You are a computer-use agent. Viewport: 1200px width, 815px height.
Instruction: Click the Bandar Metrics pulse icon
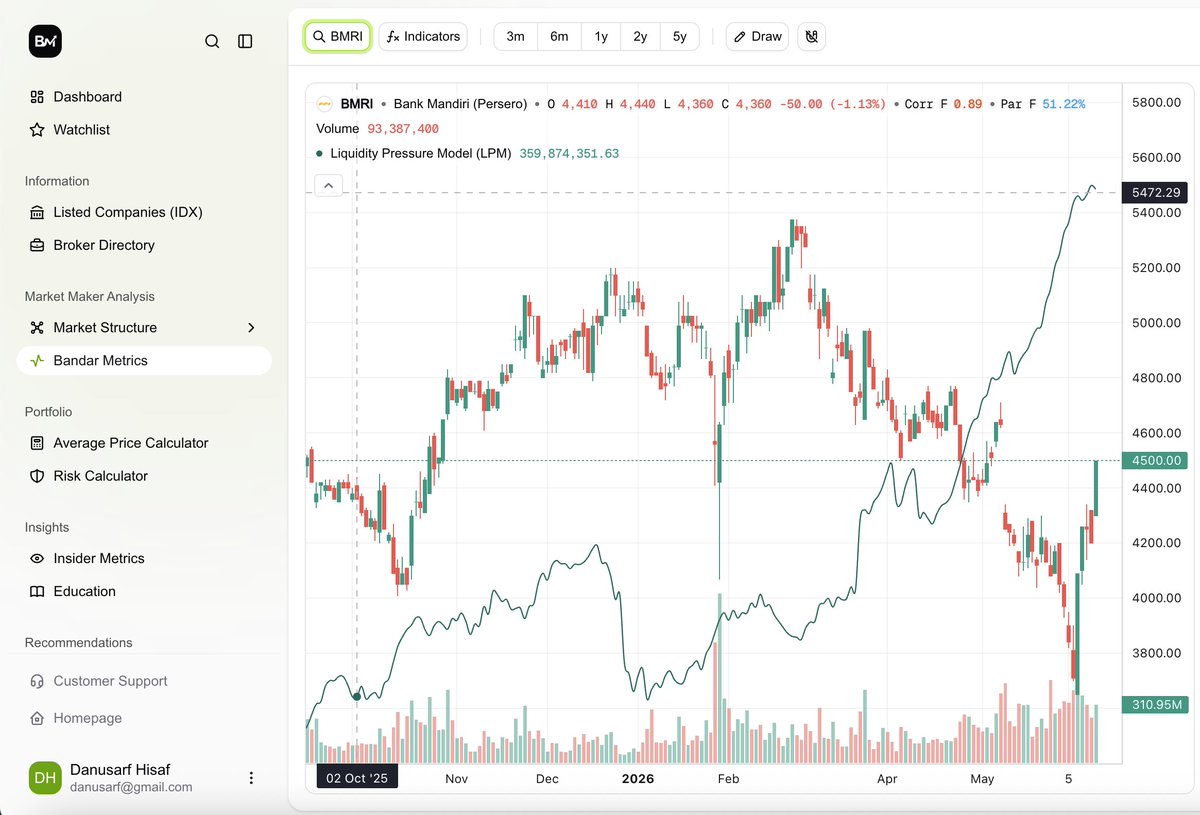37,361
